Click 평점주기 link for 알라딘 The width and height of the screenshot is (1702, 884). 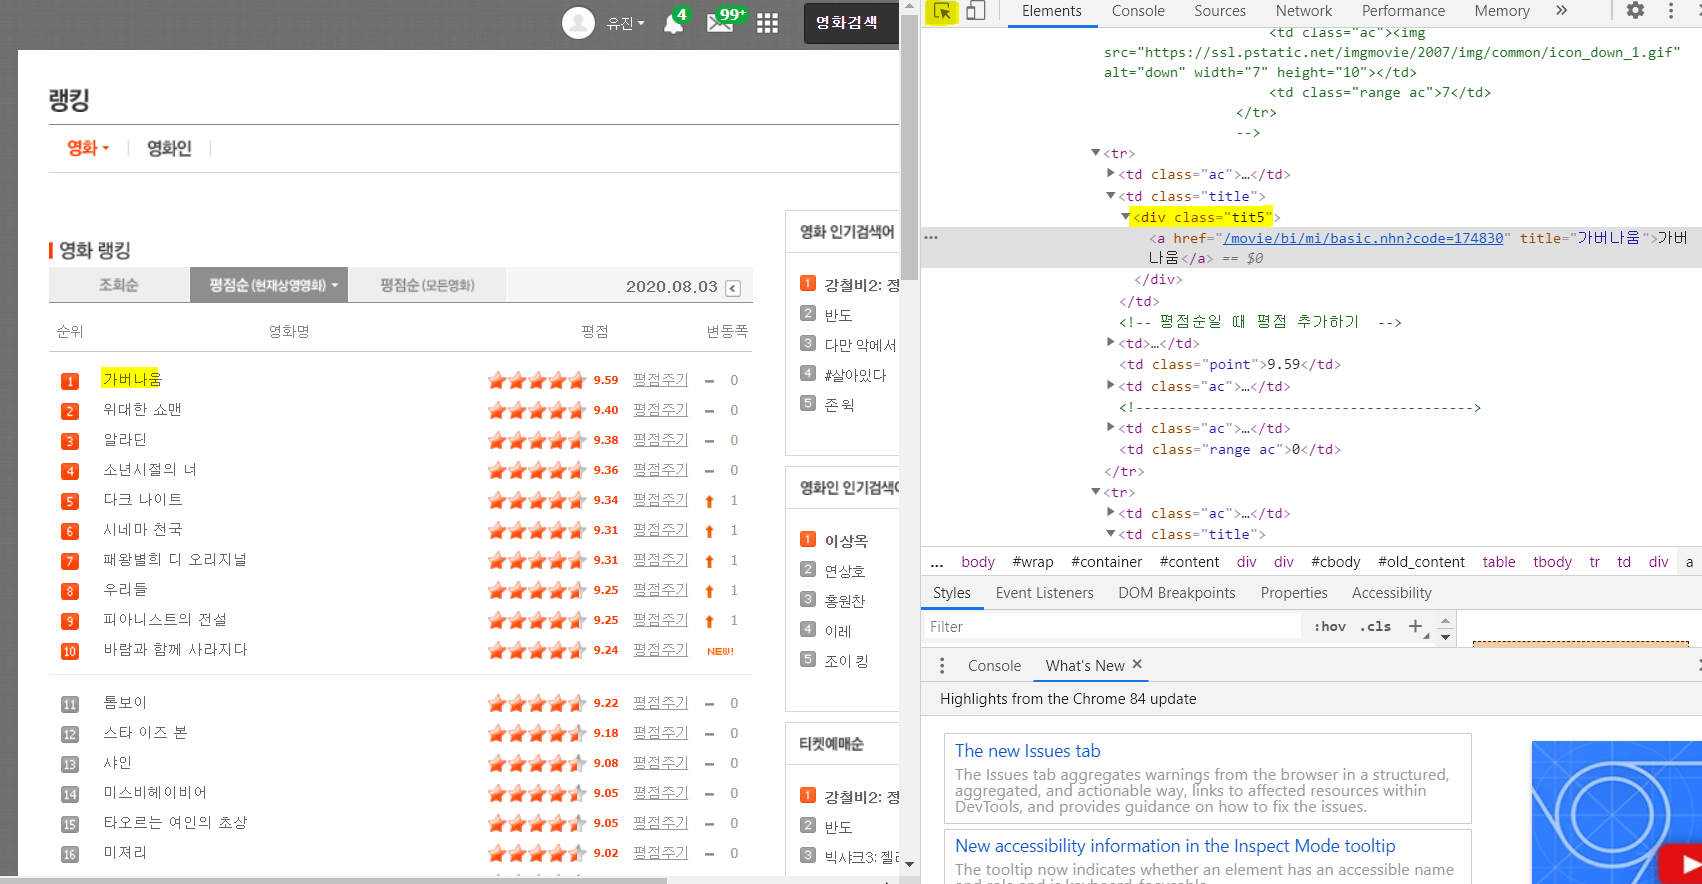[x=660, y=440]
